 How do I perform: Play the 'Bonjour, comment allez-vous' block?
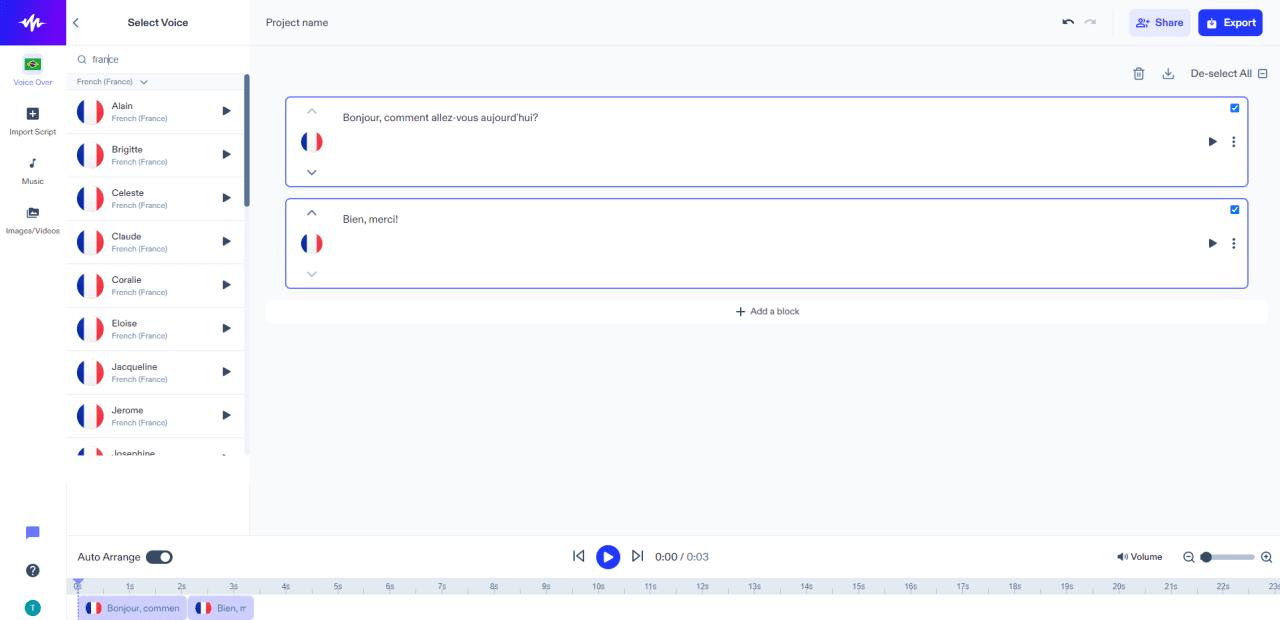point(1212,142)
